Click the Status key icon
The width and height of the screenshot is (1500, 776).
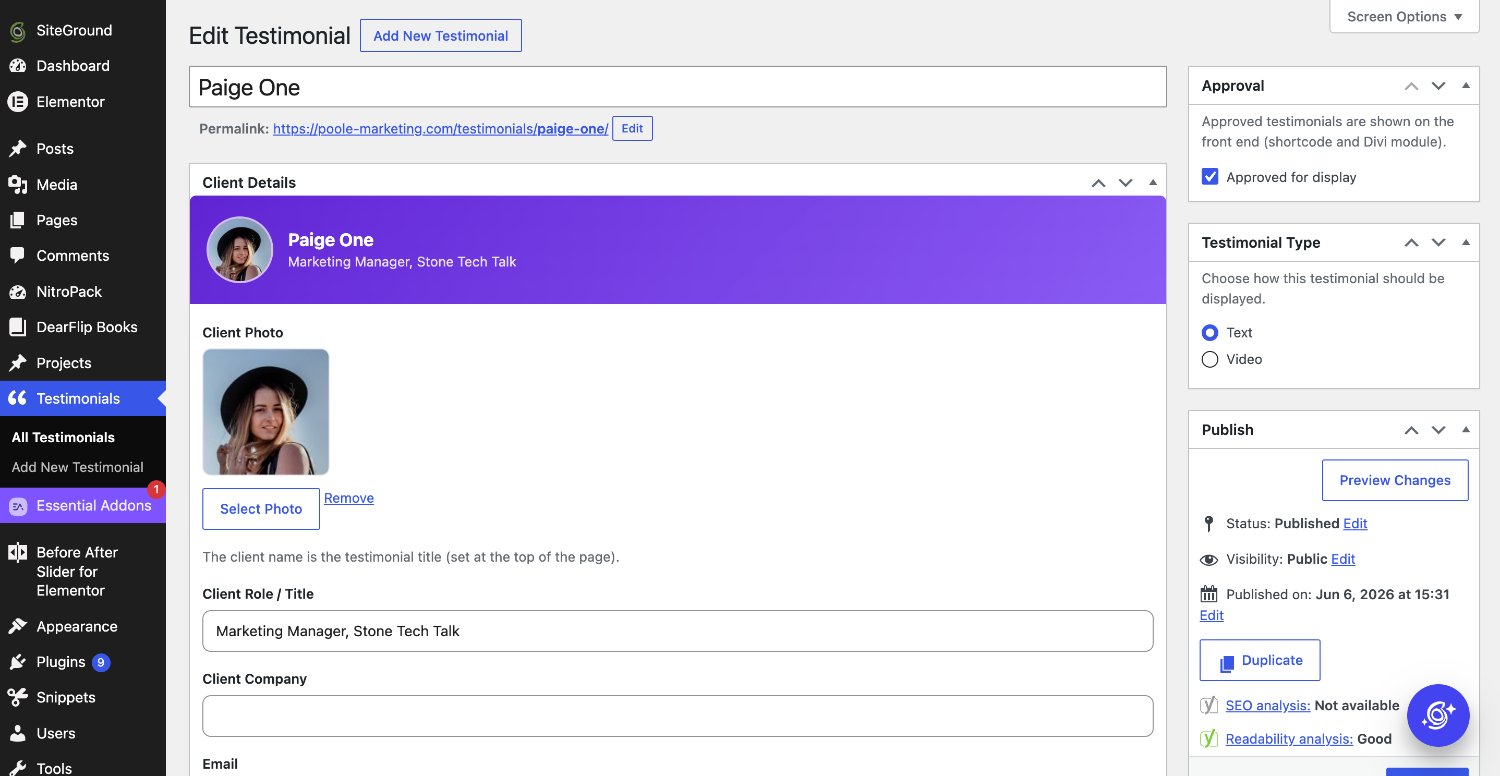[x=1209, y=523]
